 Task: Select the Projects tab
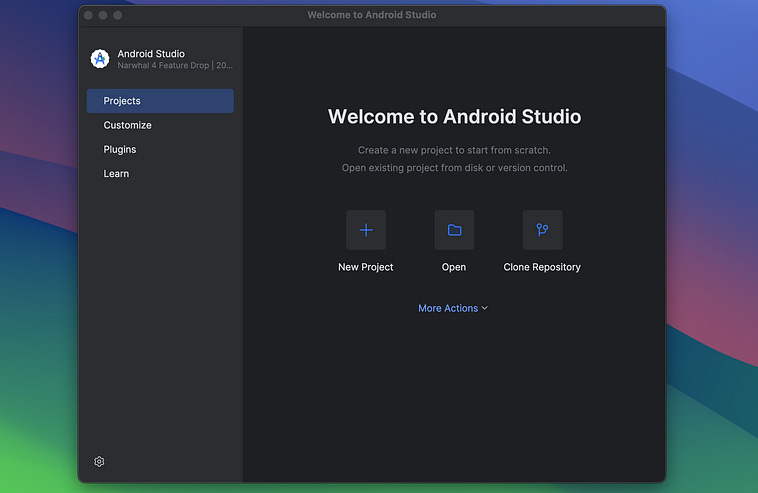(160, 101)
